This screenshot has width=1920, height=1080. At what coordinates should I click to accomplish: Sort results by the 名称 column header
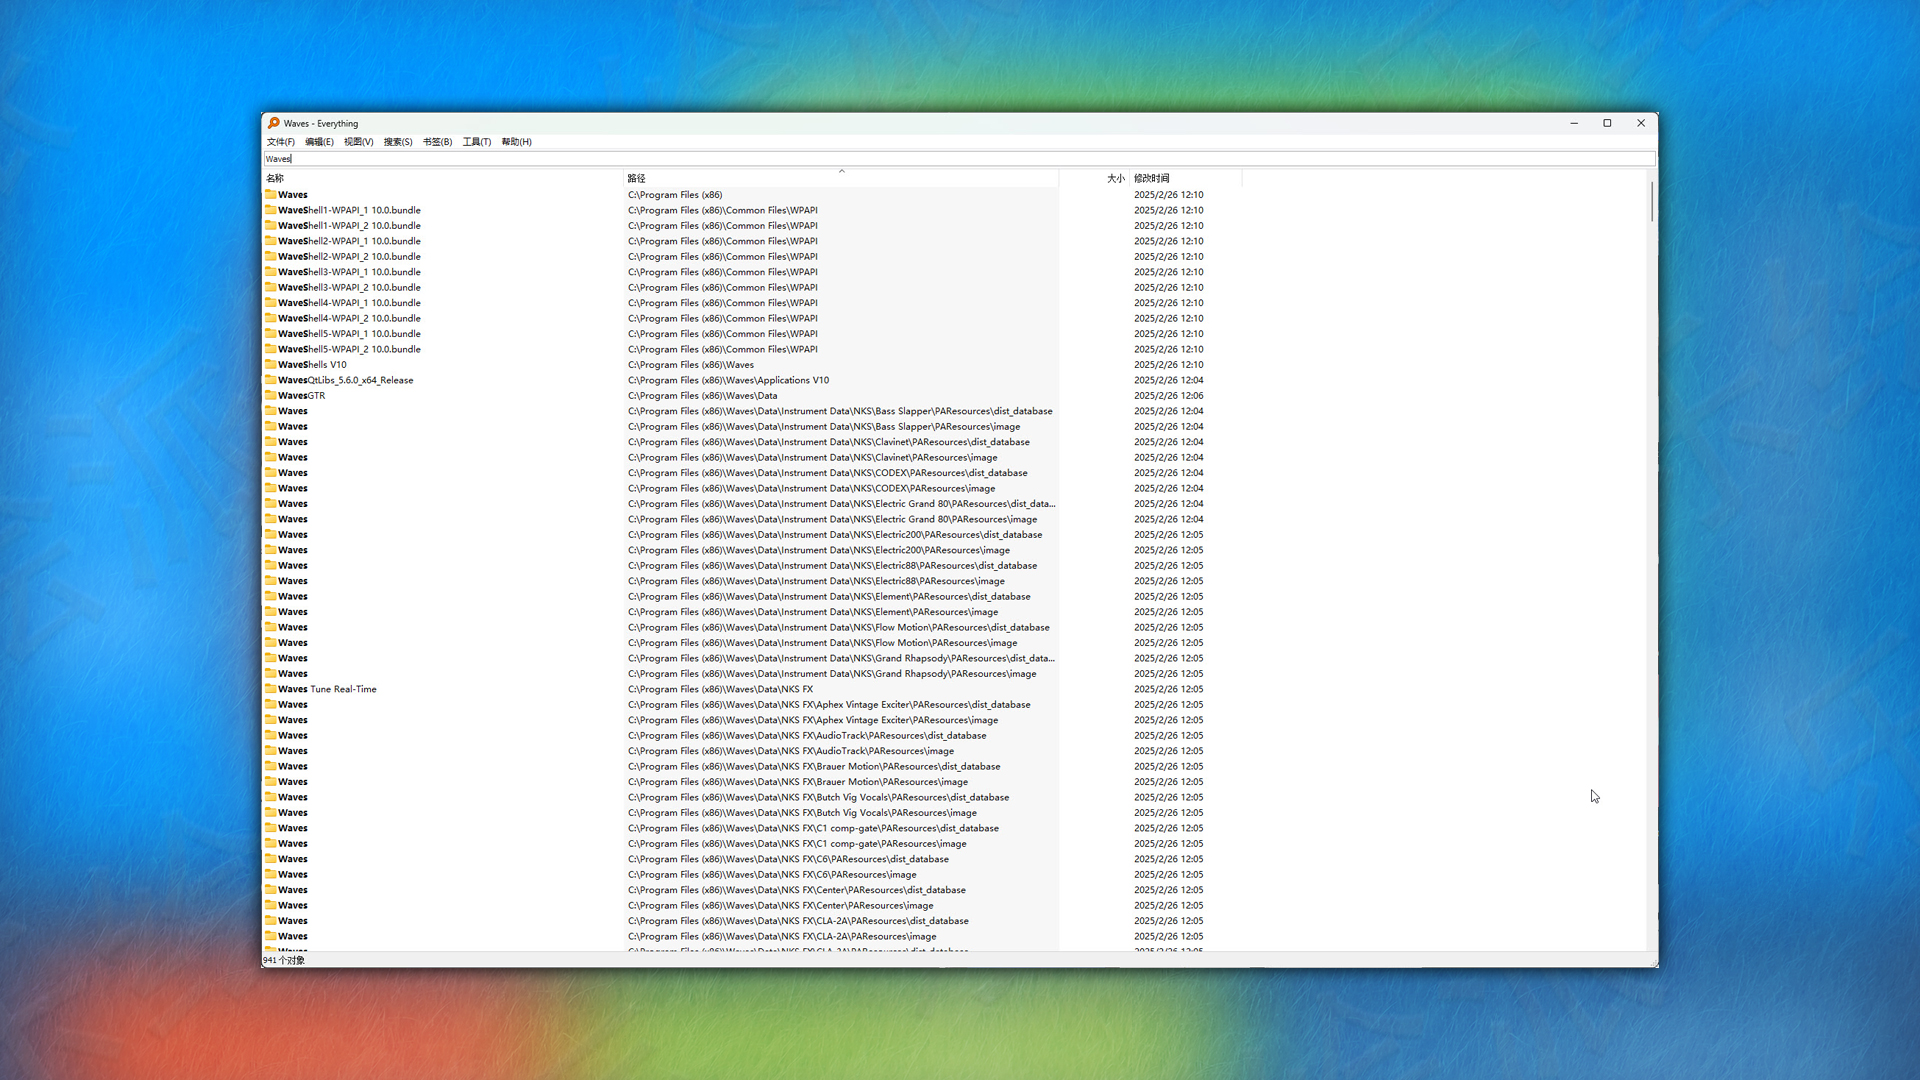(x=443, y=178)
